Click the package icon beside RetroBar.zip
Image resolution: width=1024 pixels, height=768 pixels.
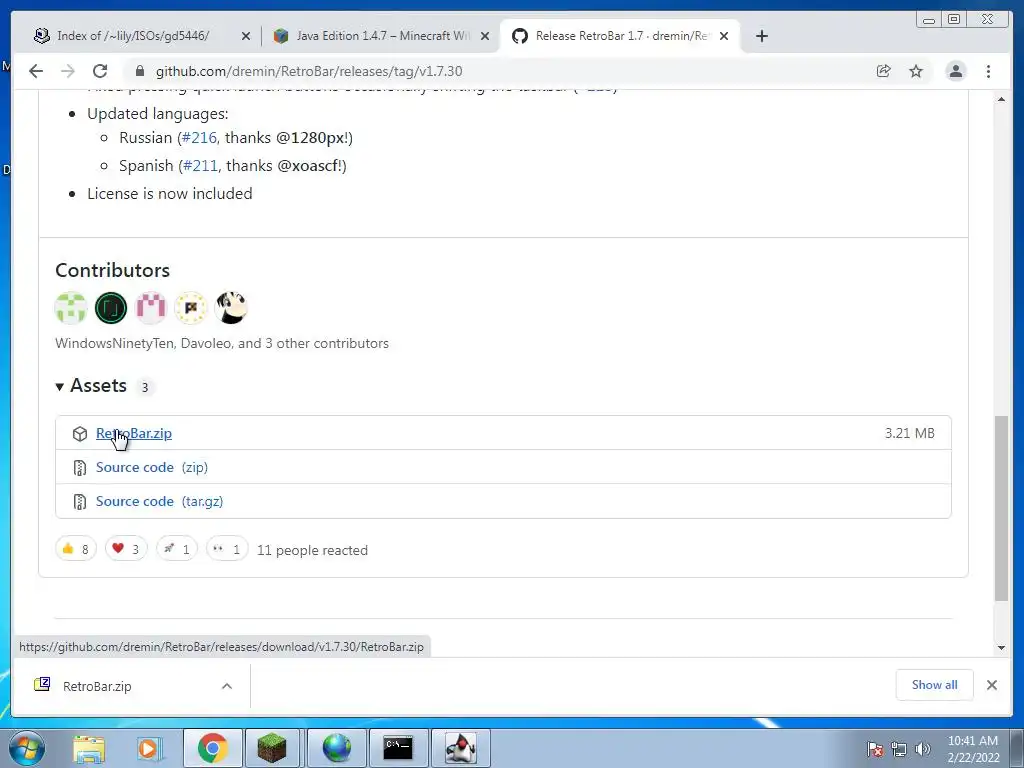tap(80, 434)
